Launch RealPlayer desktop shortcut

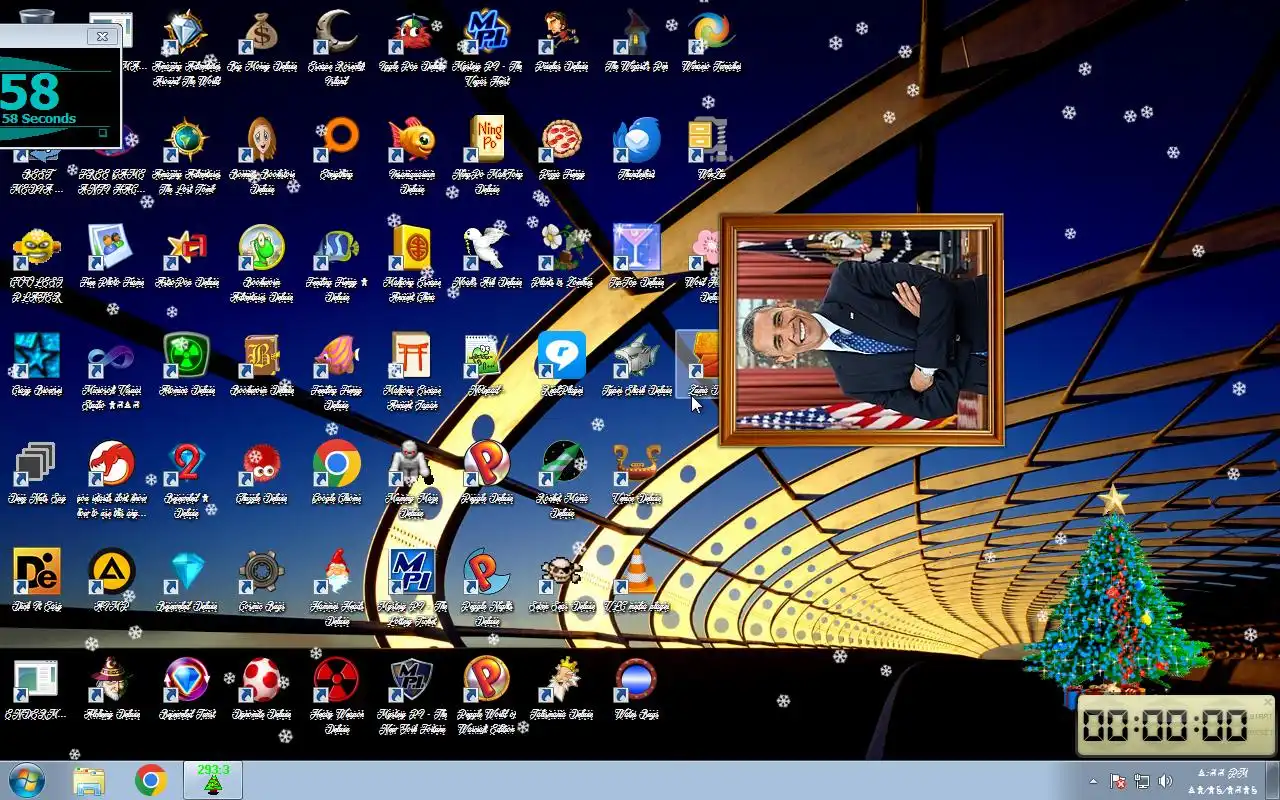click(562, 356)
